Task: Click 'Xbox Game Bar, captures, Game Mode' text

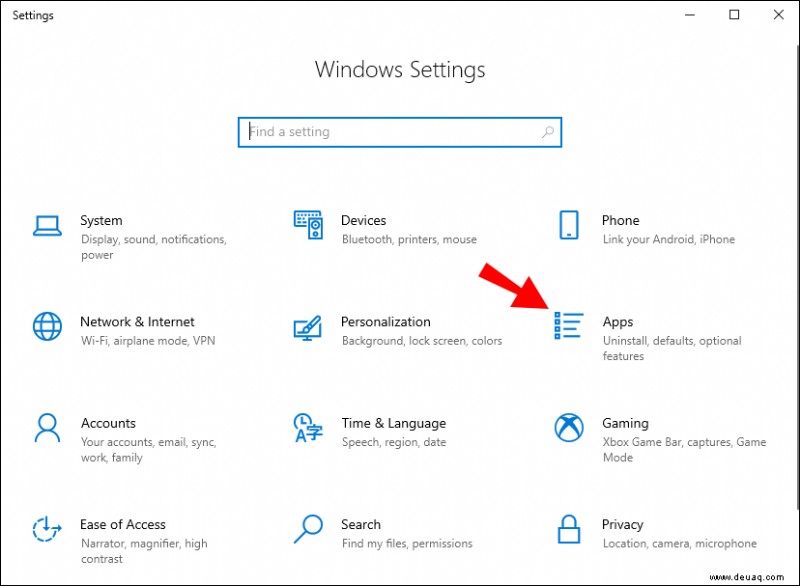Action: point(684,449)
